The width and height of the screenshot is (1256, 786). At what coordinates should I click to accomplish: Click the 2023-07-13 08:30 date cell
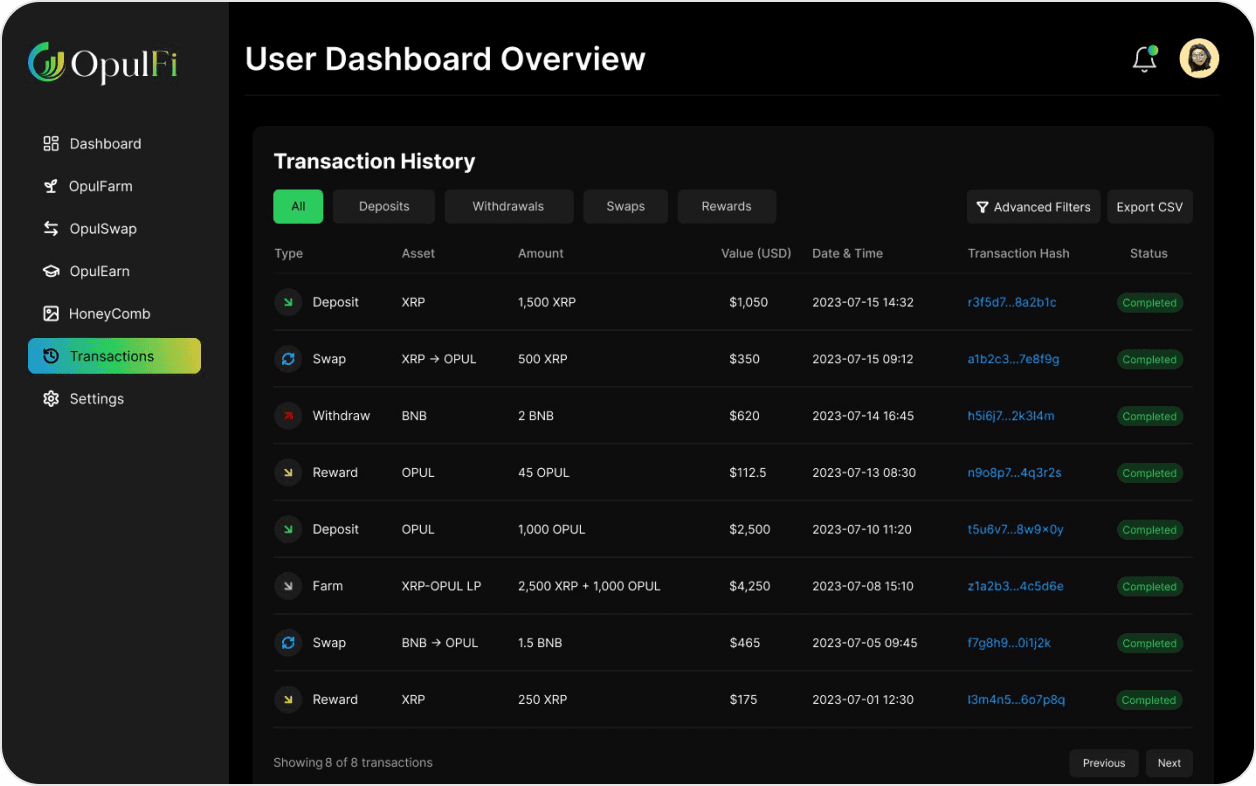click(x=864, y=473)
